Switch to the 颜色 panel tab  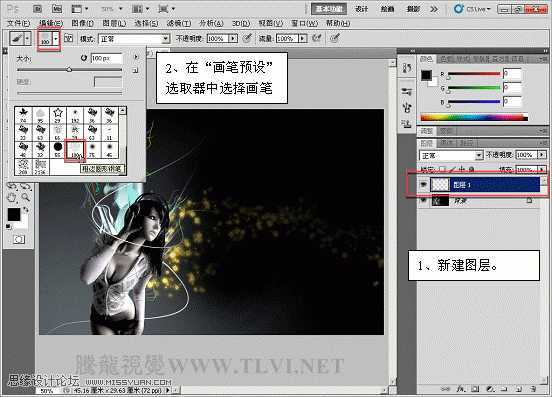pos(427,59)
